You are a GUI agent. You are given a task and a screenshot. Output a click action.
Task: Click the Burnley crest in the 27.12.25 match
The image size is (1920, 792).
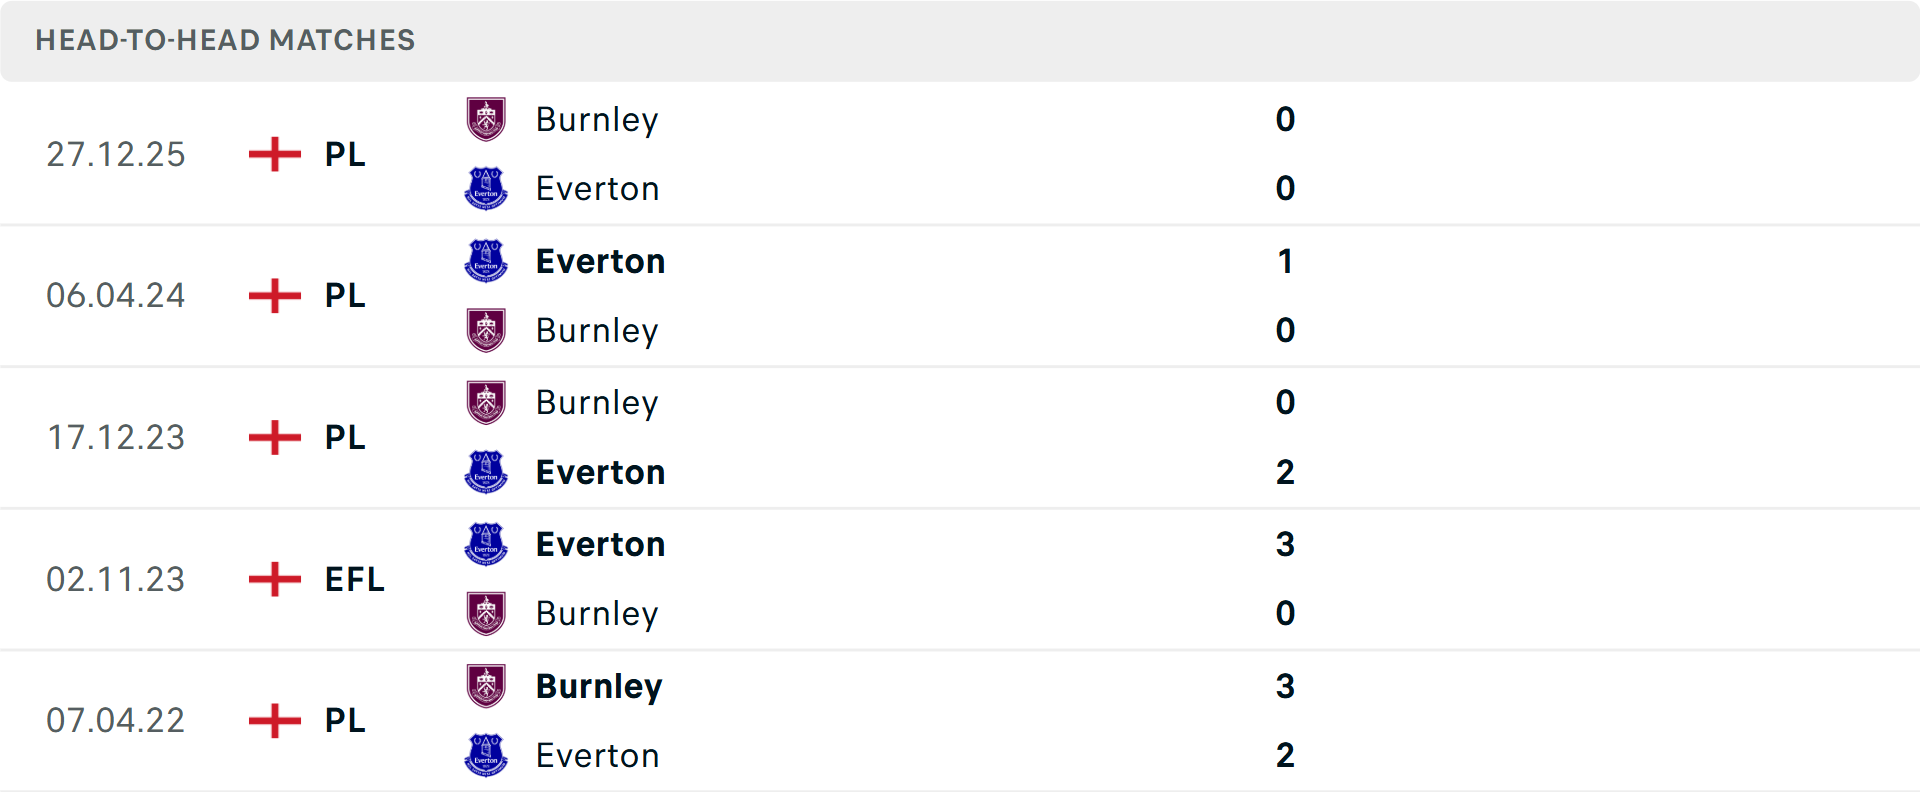pyautogui.click(x=487, y=119)
